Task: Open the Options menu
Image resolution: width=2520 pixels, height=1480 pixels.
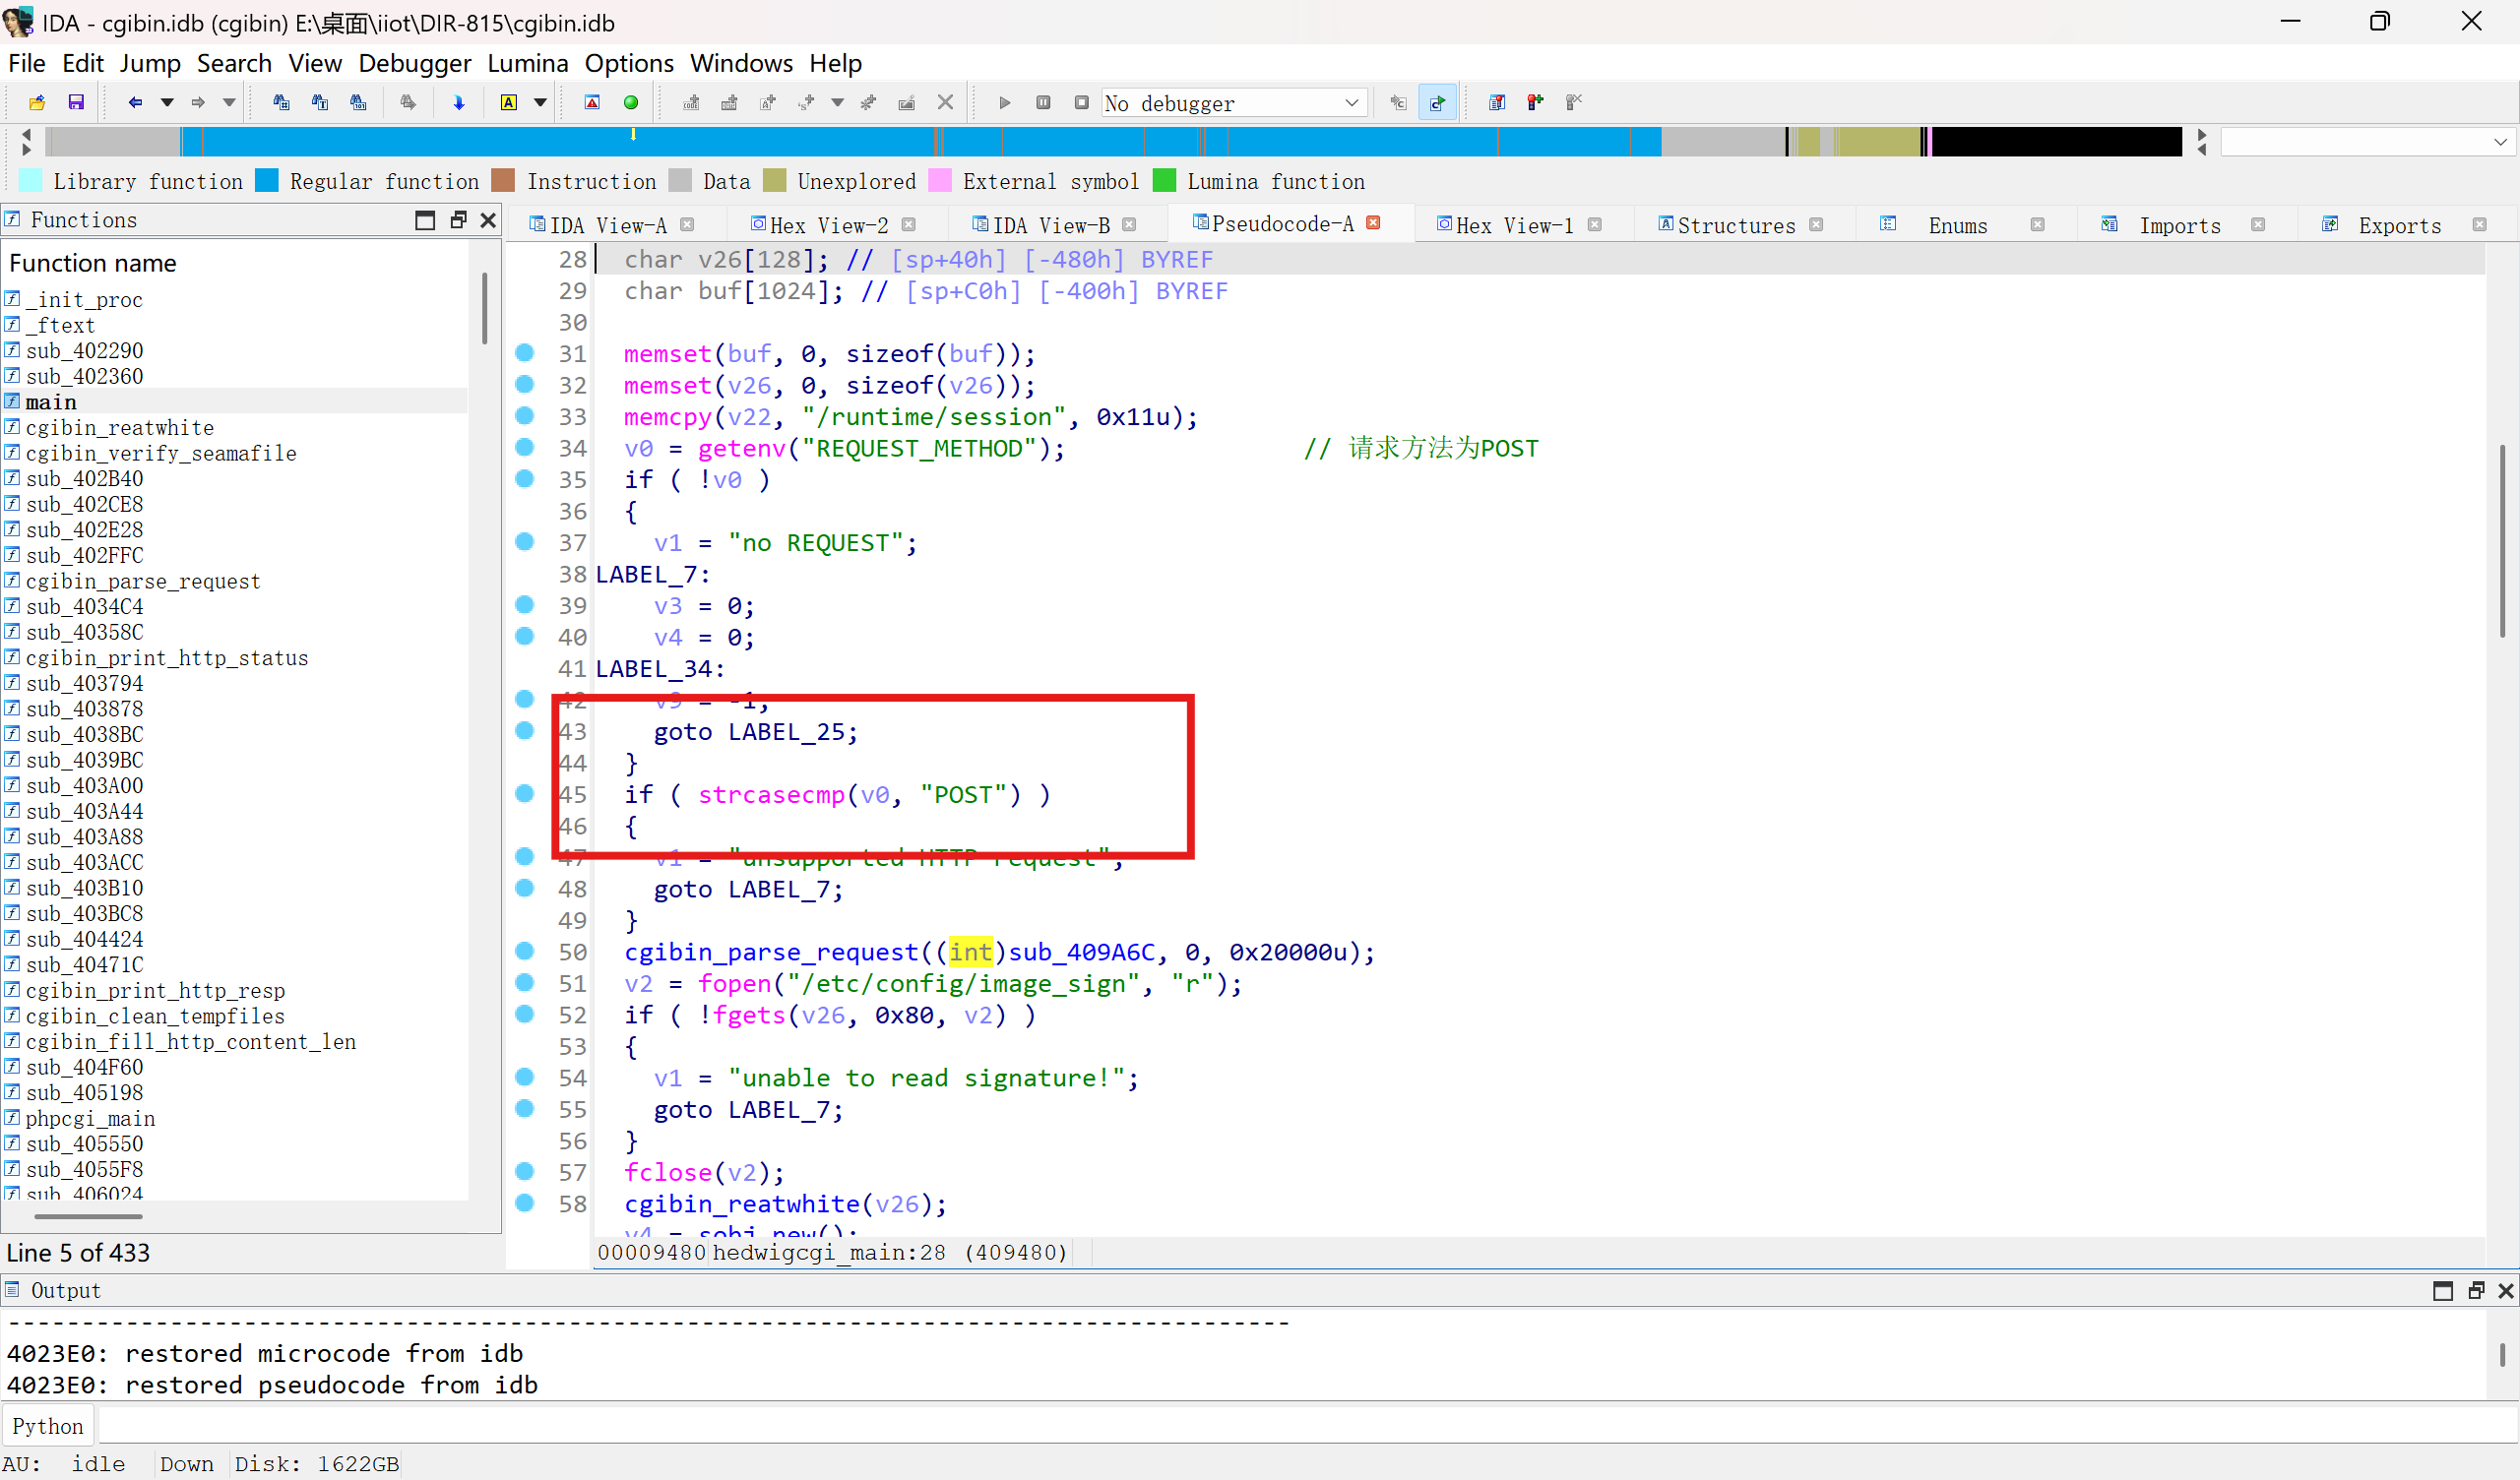Action: (629, 63)
